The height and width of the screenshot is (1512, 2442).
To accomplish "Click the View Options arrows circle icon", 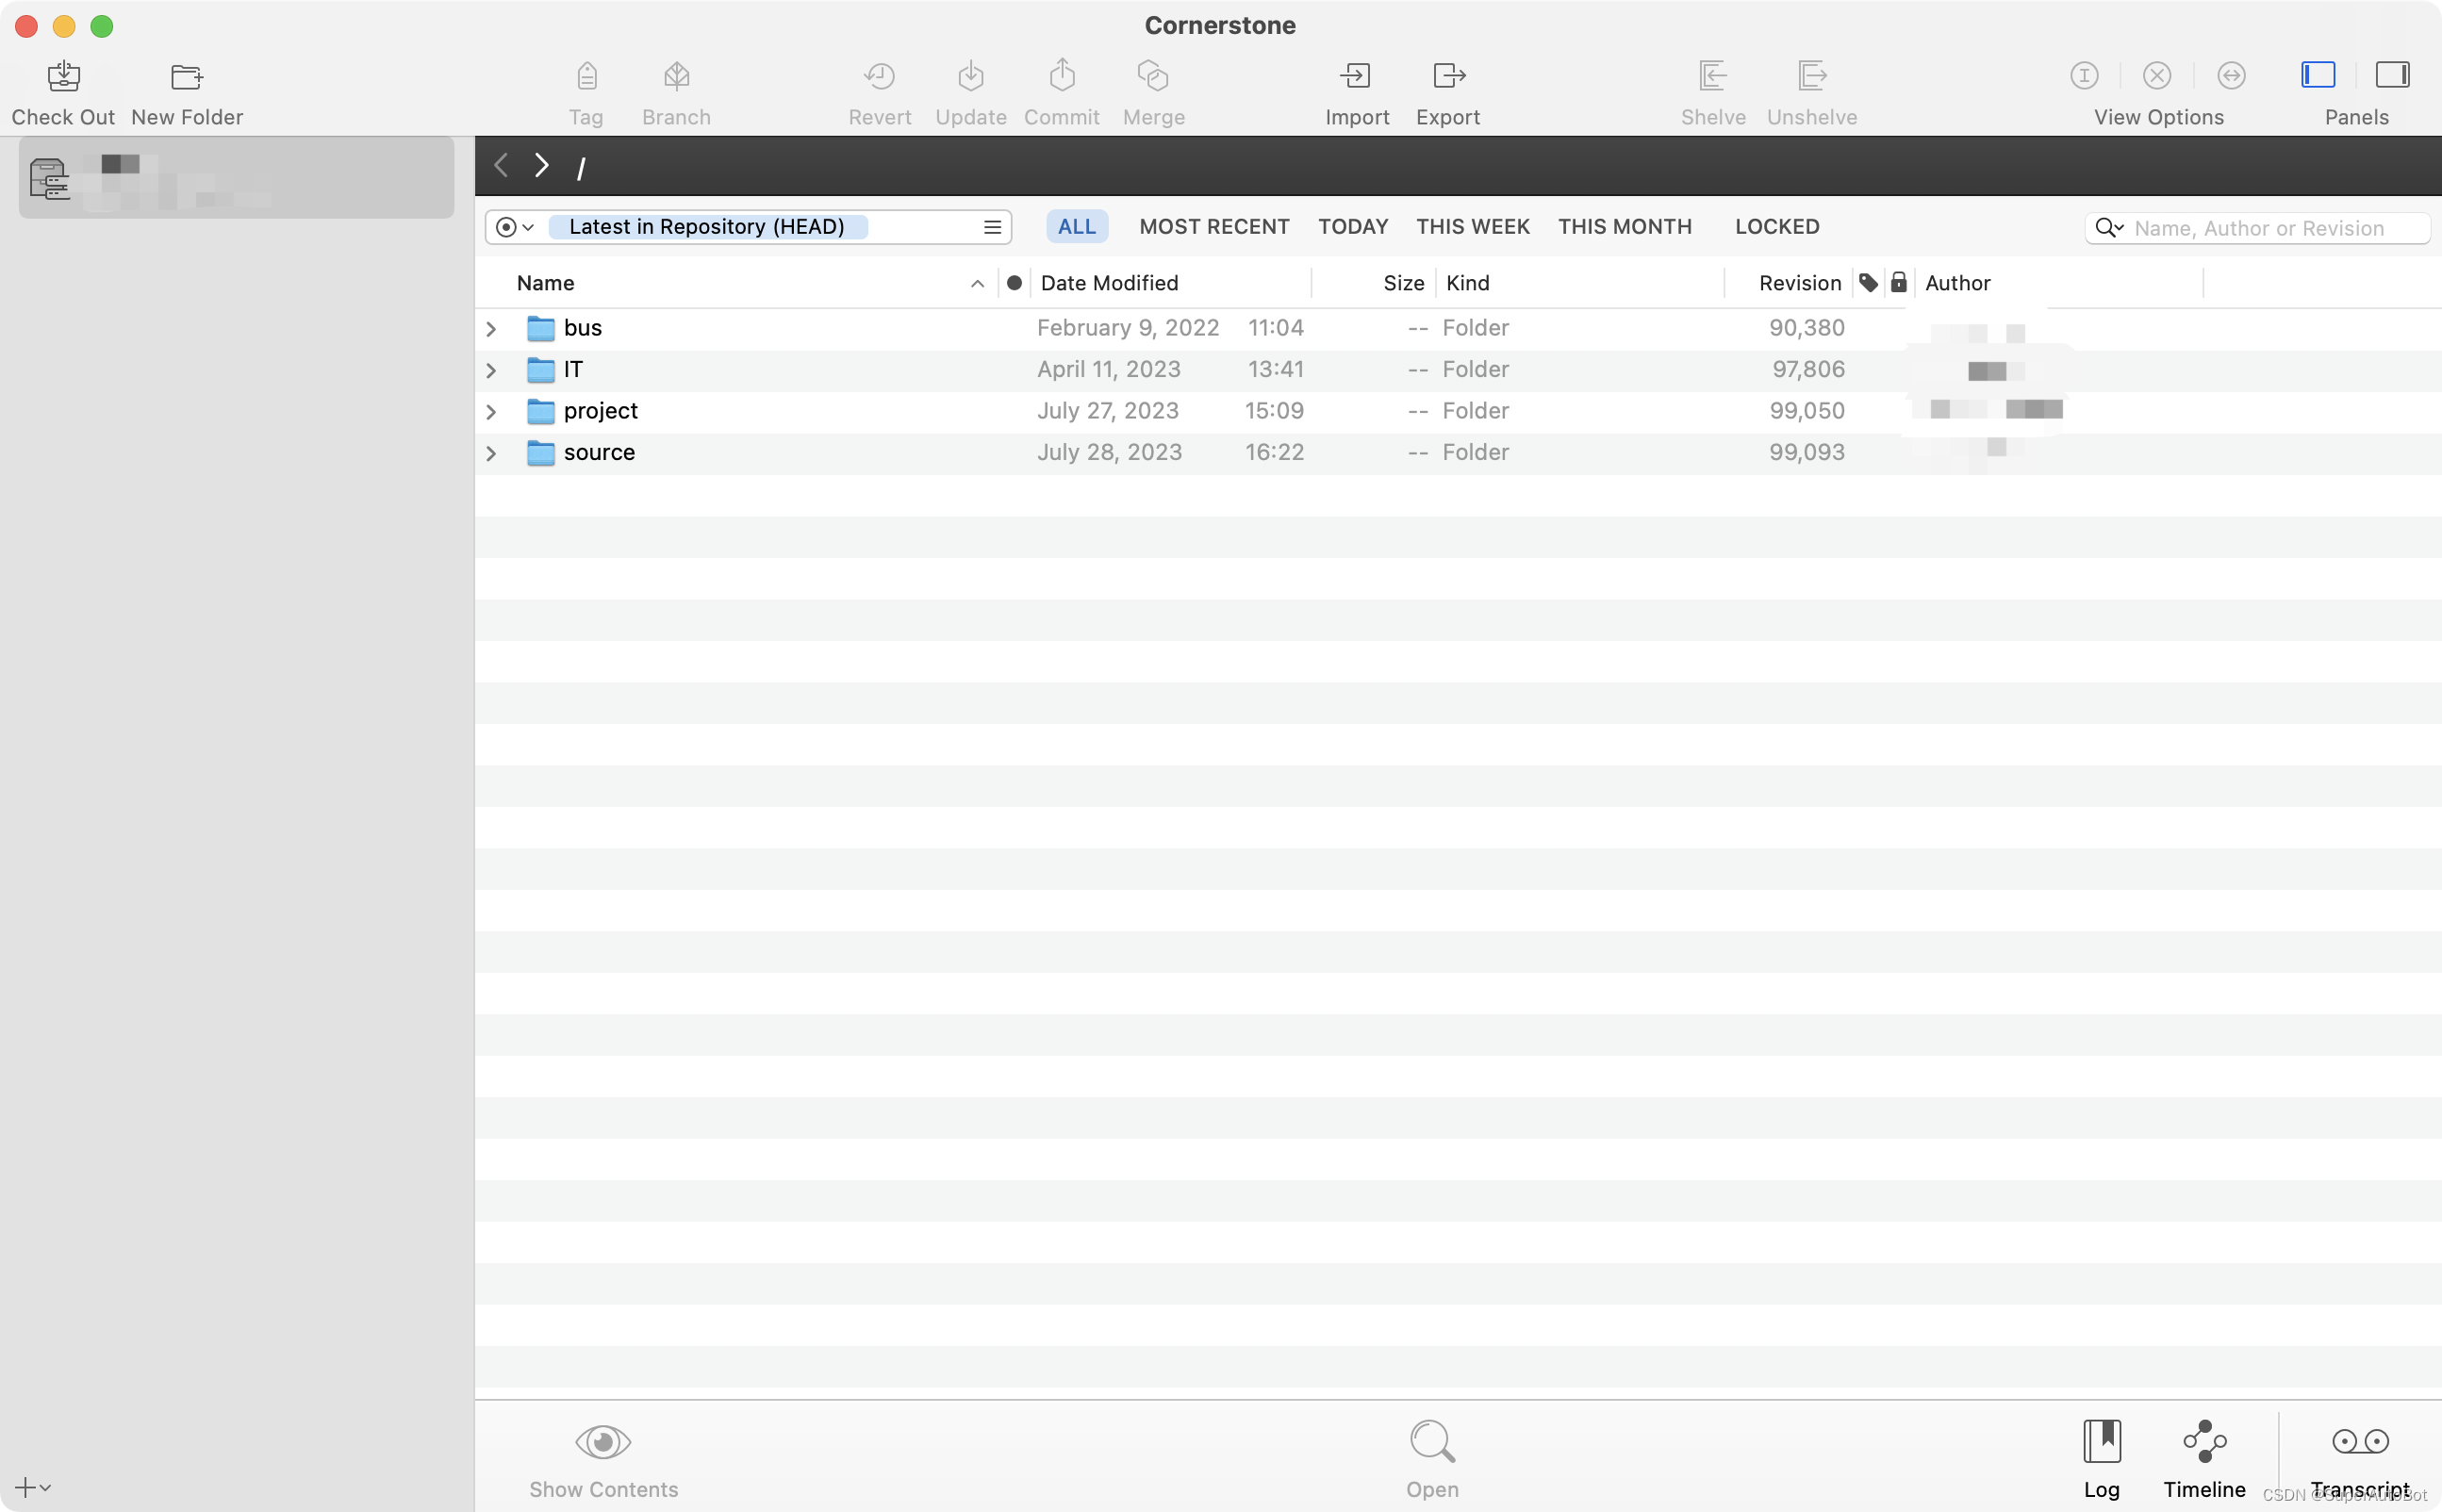I will click(2231, 76).
